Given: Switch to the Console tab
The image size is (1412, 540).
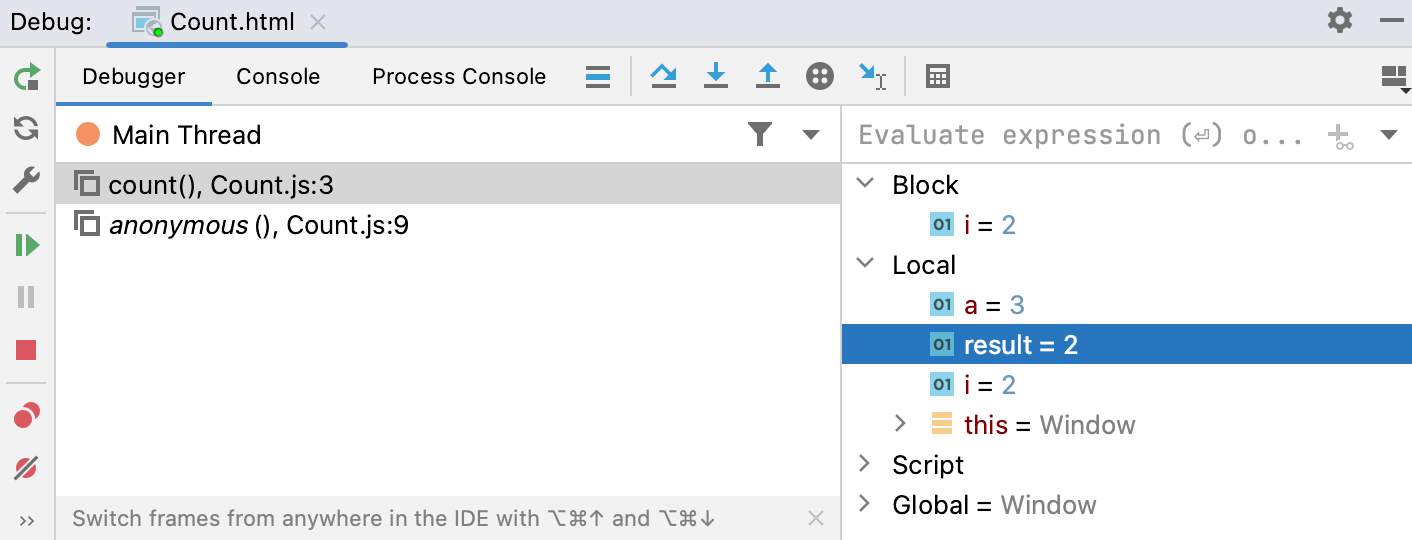Looking at the screenshot, I should tap(278, 77).
